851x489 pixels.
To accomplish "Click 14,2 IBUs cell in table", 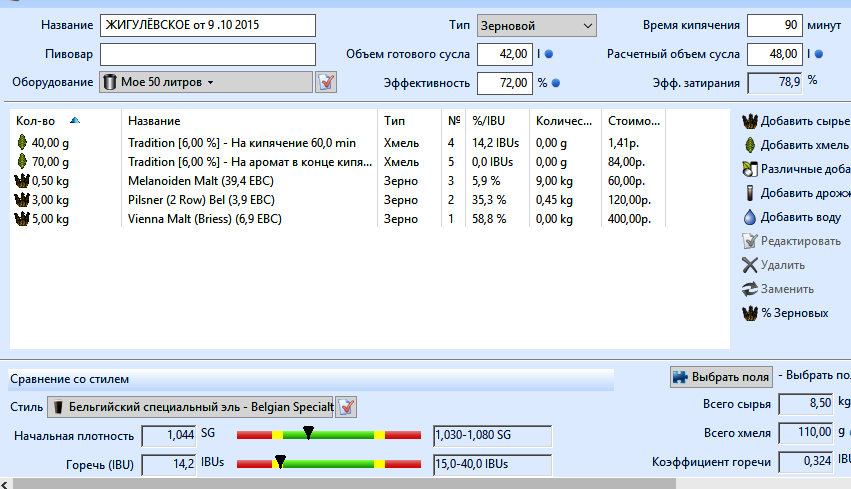I will (x=495, y=143).
